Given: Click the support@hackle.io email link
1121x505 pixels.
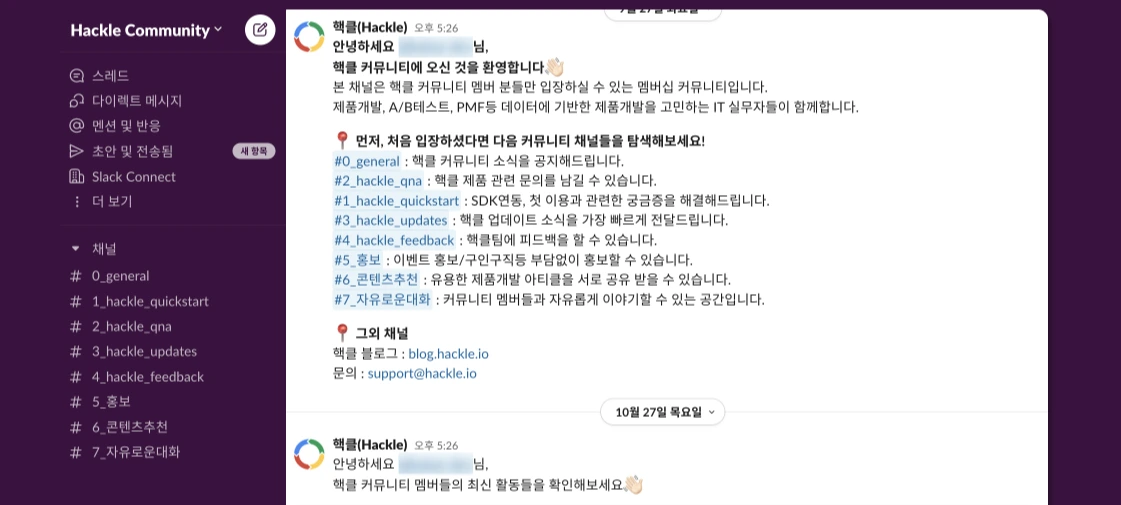Looking at the screenshot, I should [422, 373].
